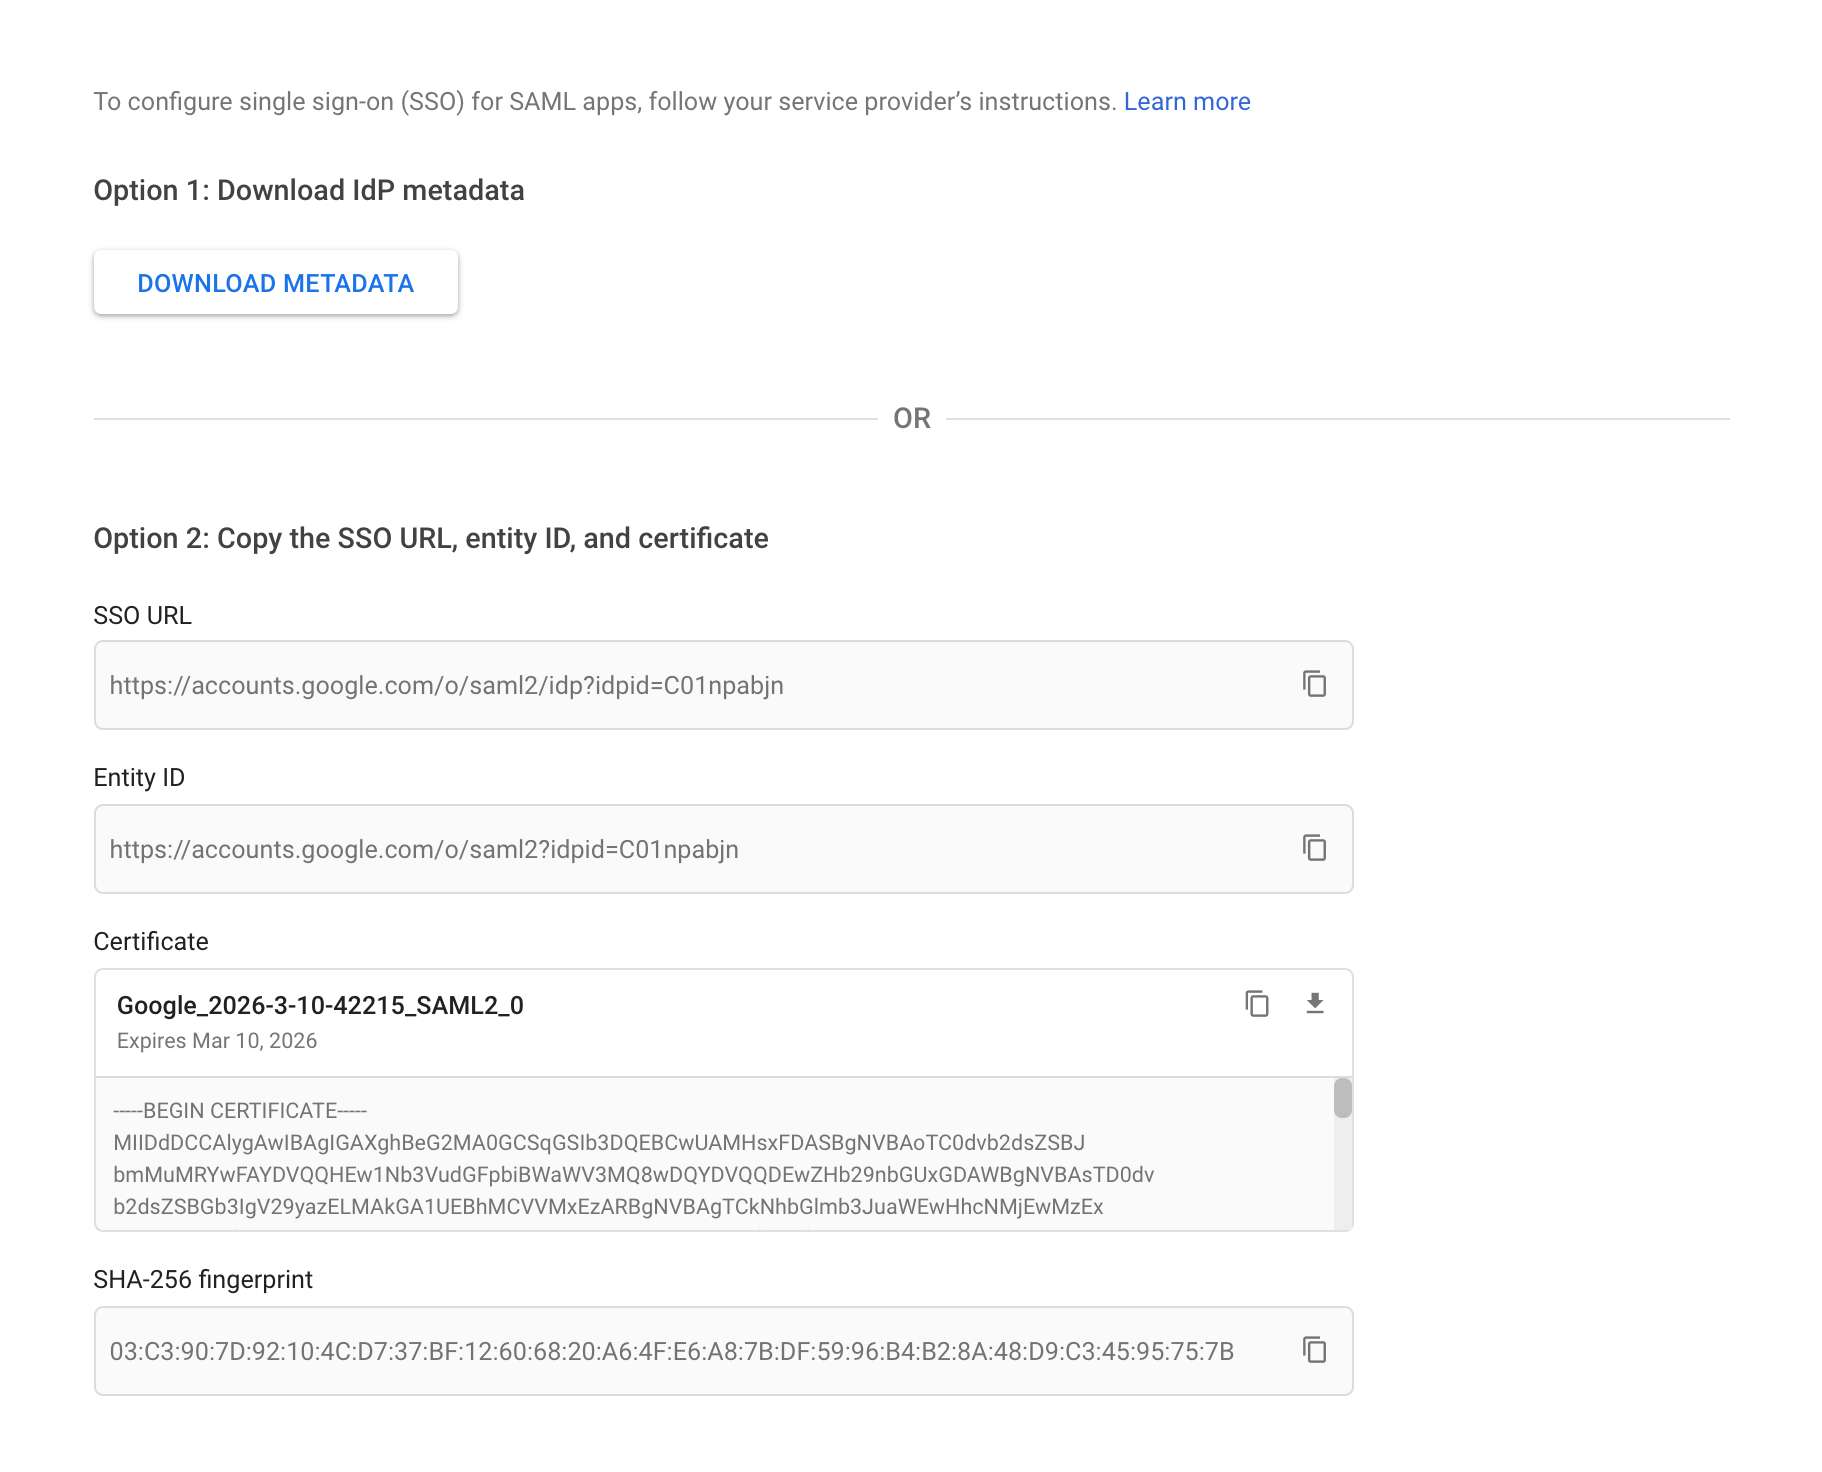Click the certificate text scrollbar thumb
Viewport: 1822px width, 1472px height.
(1343, 1098)
